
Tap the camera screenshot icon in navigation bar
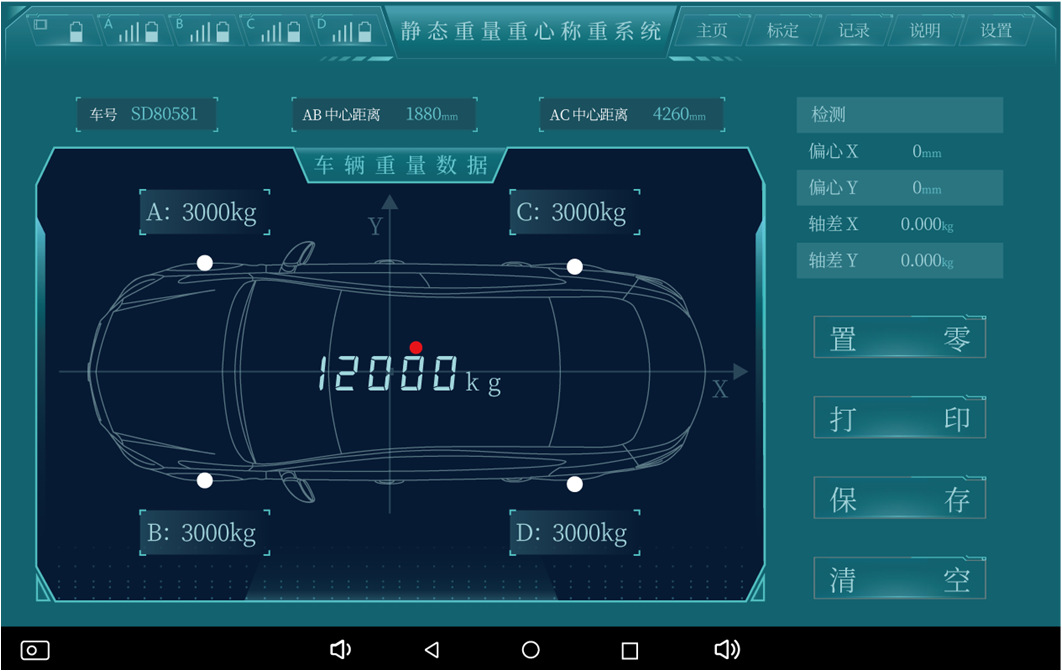(34, 649)
